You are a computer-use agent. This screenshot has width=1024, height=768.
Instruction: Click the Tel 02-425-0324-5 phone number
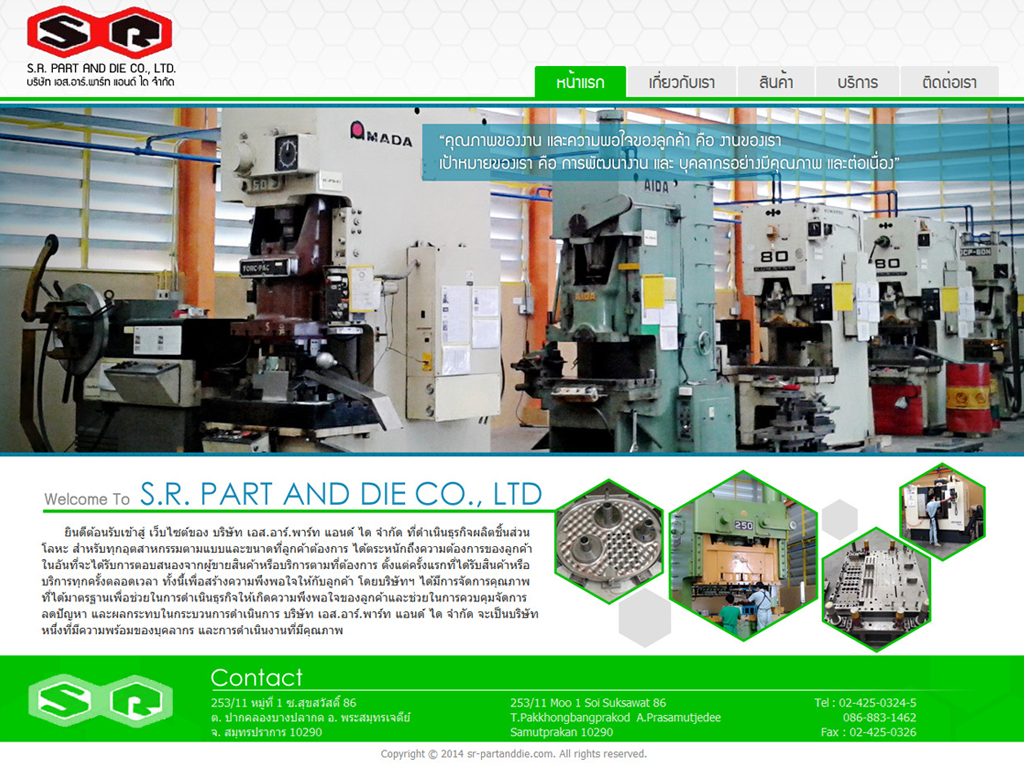click(865, 702)
